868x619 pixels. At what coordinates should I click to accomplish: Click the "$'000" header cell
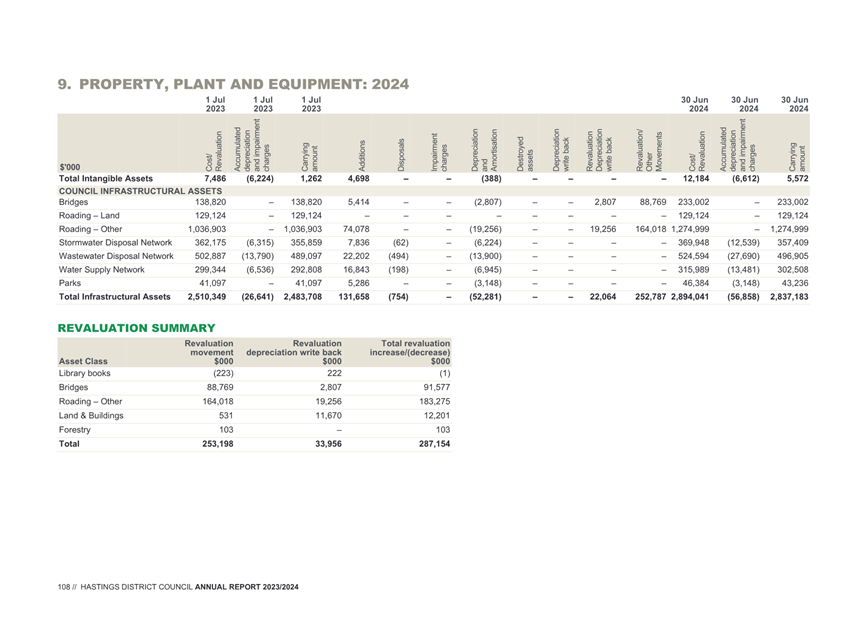(x=70, y=167)
